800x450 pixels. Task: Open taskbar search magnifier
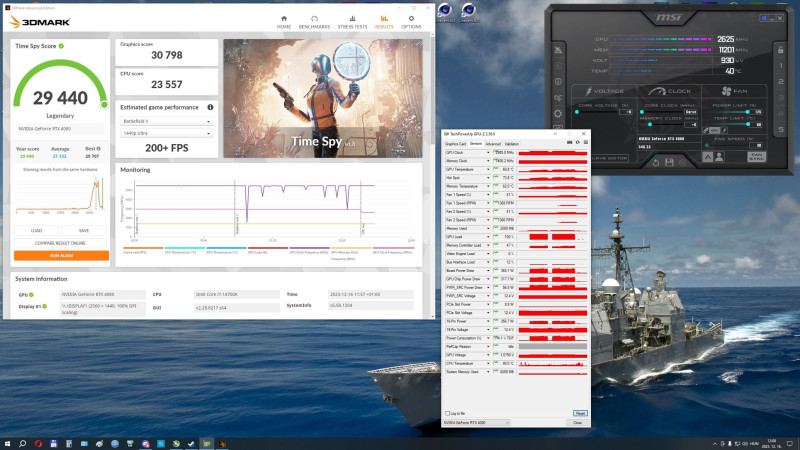click(22, 444)
